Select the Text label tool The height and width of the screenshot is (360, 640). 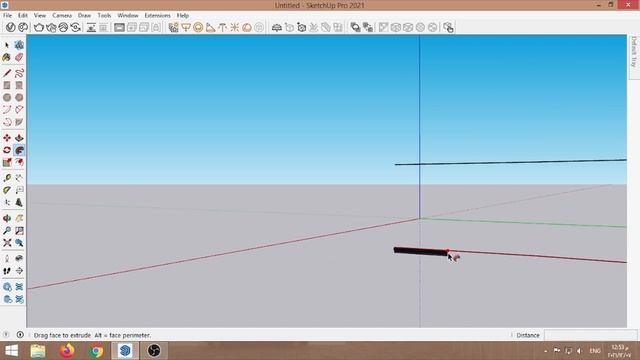click(x=19, y=190)
